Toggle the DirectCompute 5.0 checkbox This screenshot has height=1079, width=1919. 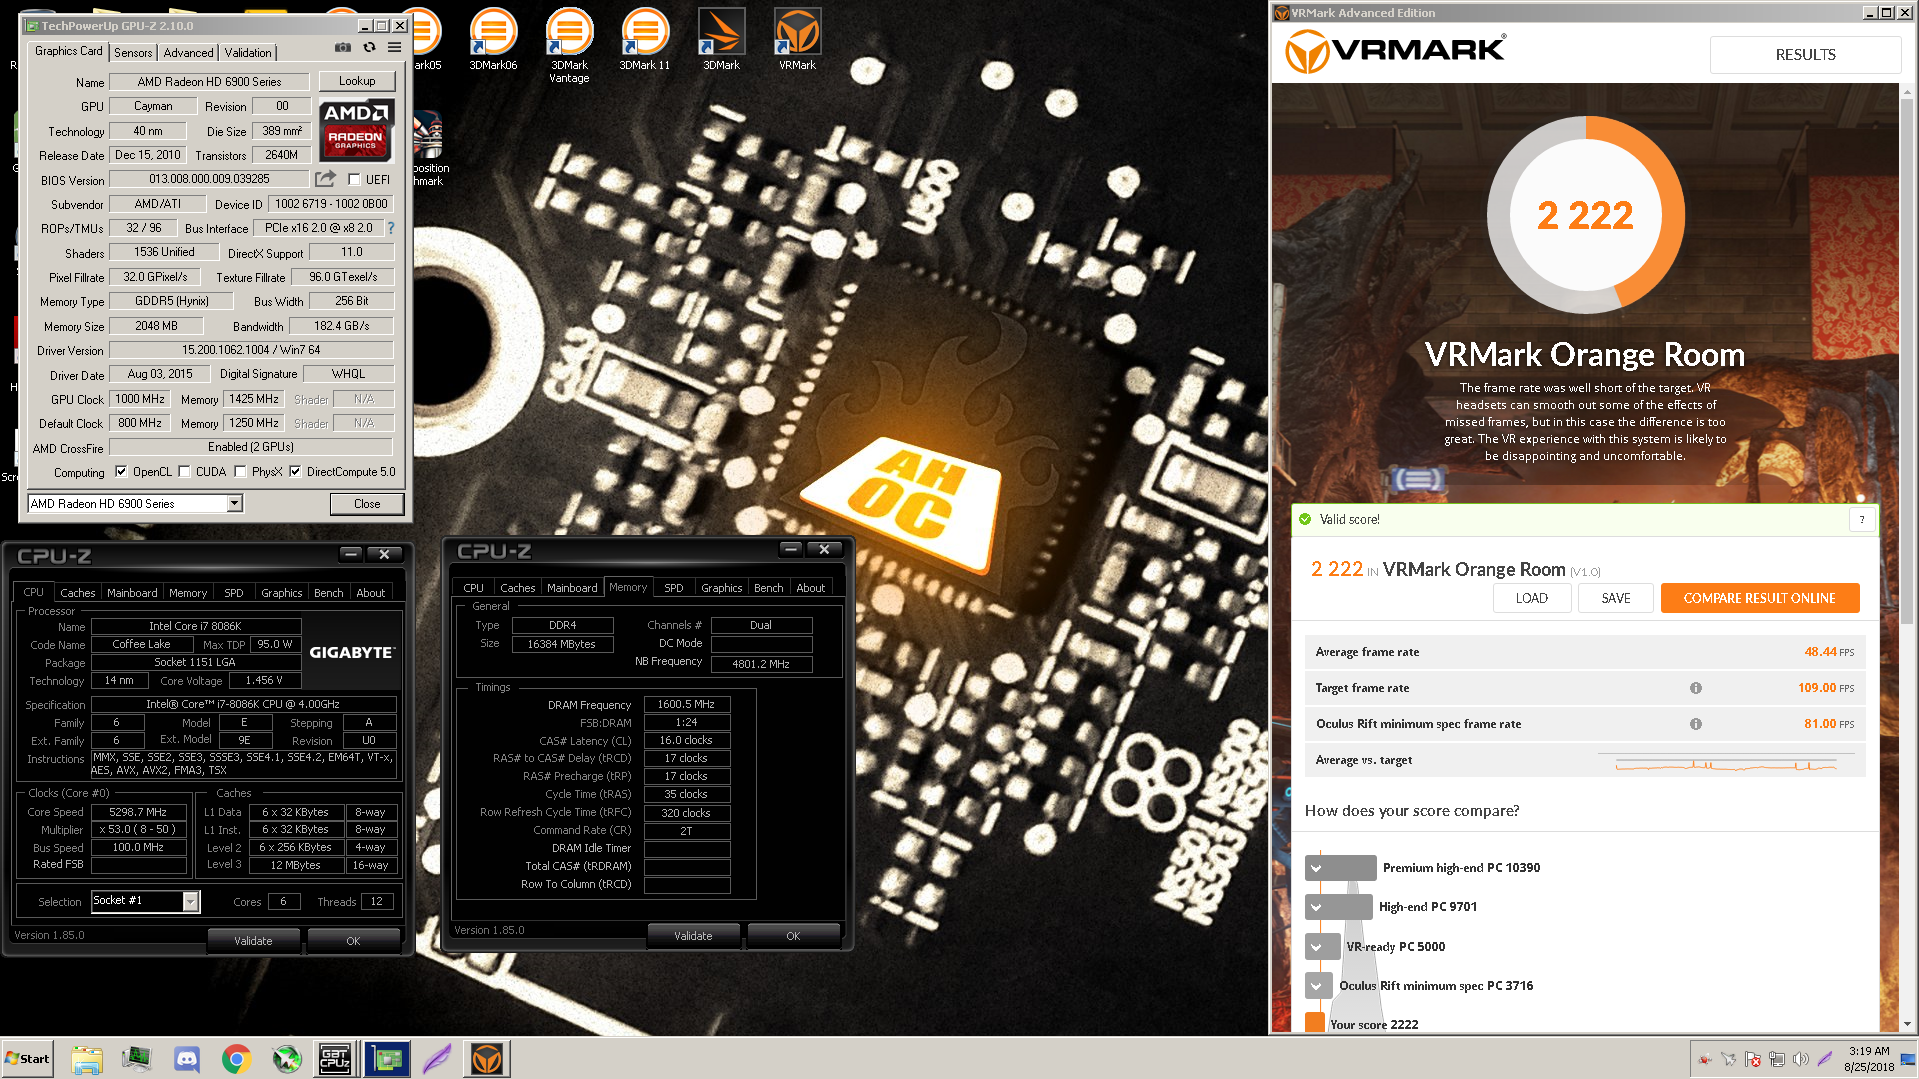295,472
